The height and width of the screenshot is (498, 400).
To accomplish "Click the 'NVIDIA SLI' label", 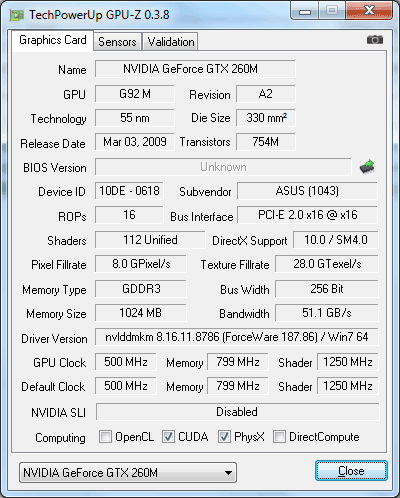I will (58, 413).
